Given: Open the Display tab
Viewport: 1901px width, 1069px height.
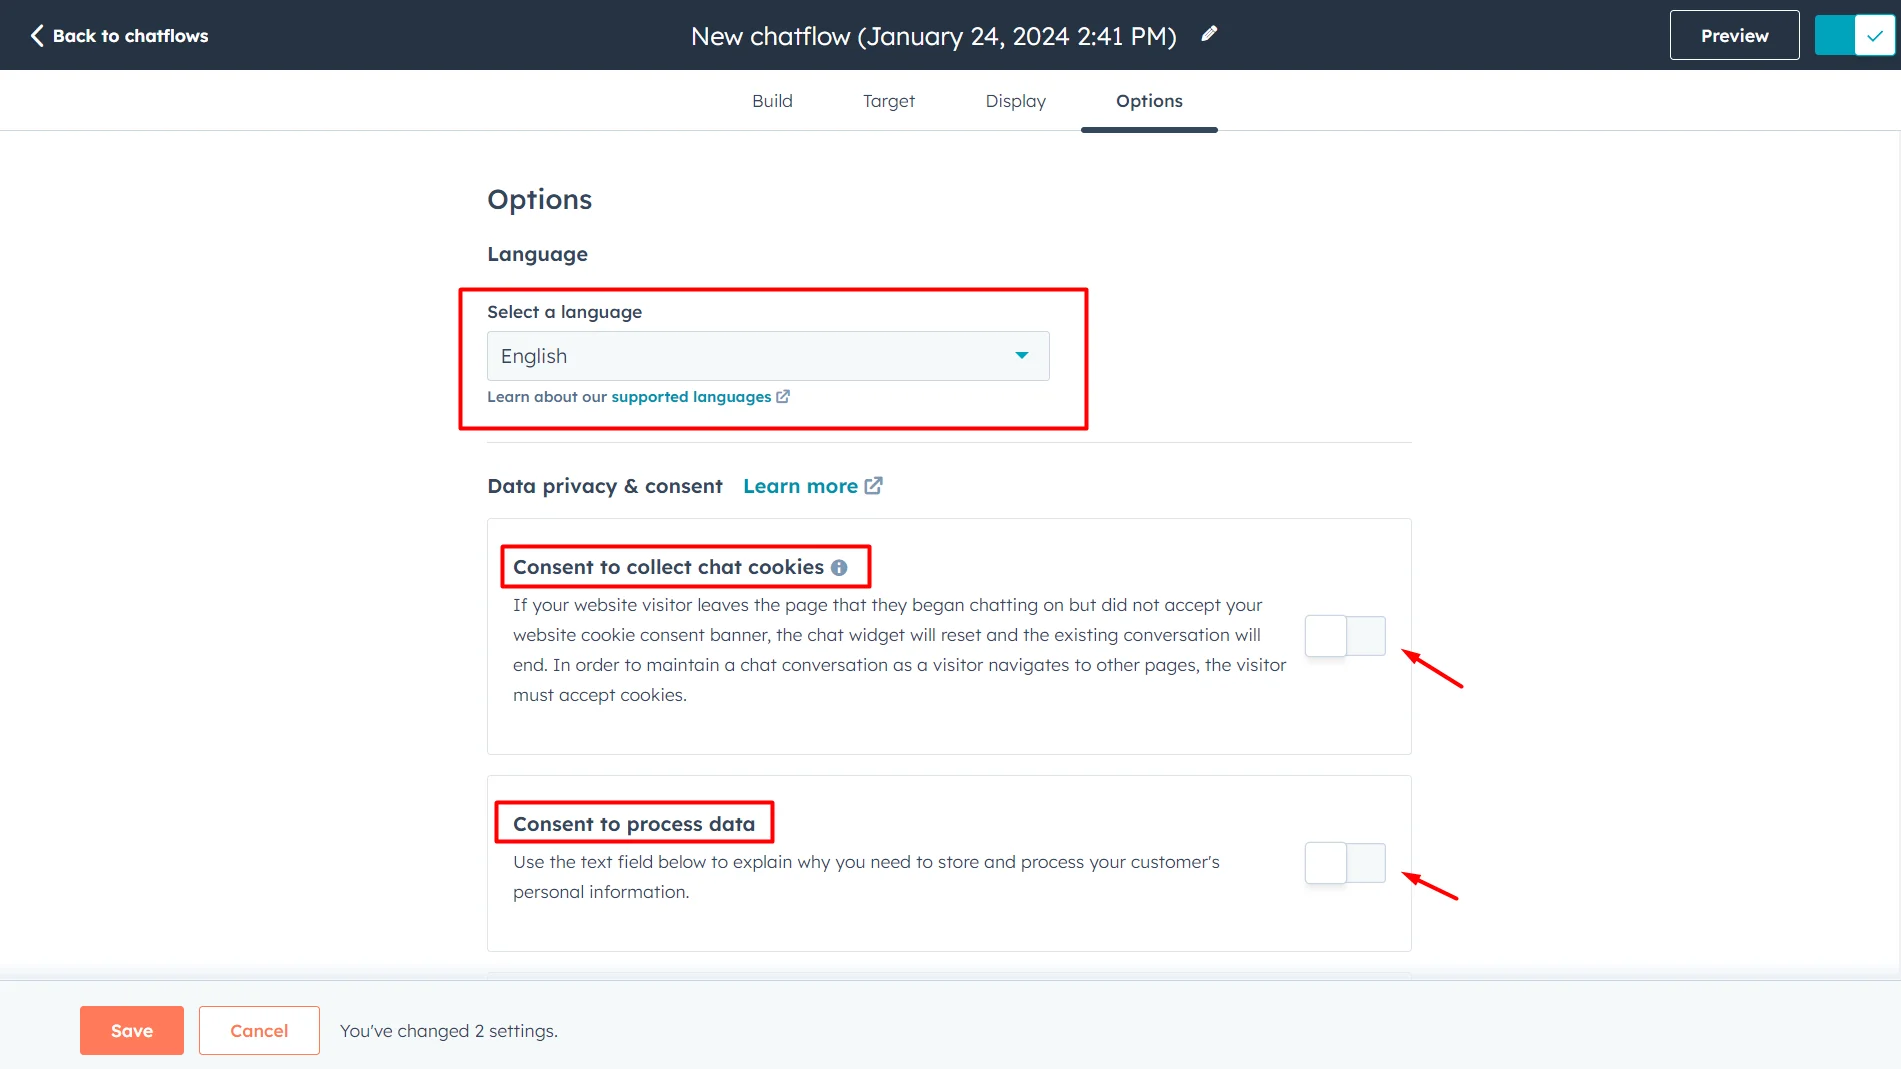Looking at the screenshot, I should click(1015, 101).
